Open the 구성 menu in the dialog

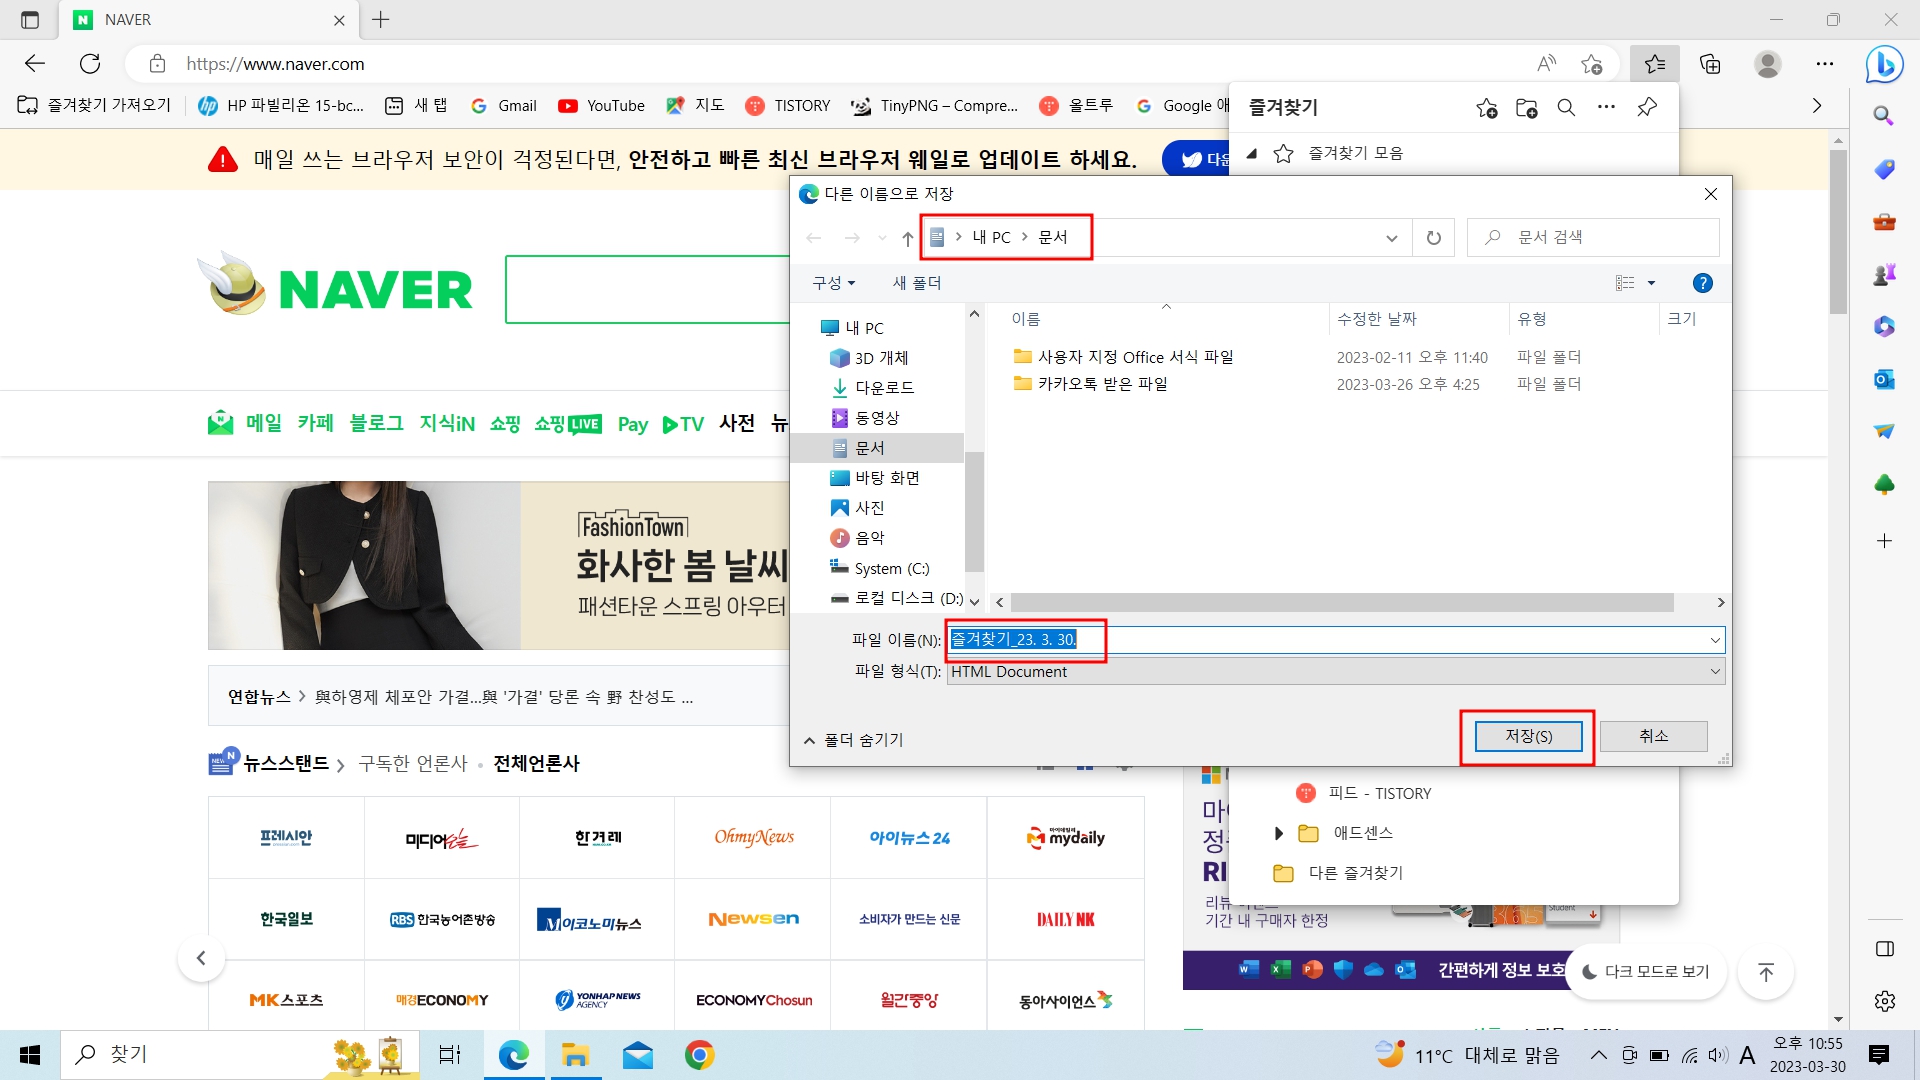click(833, 283)
